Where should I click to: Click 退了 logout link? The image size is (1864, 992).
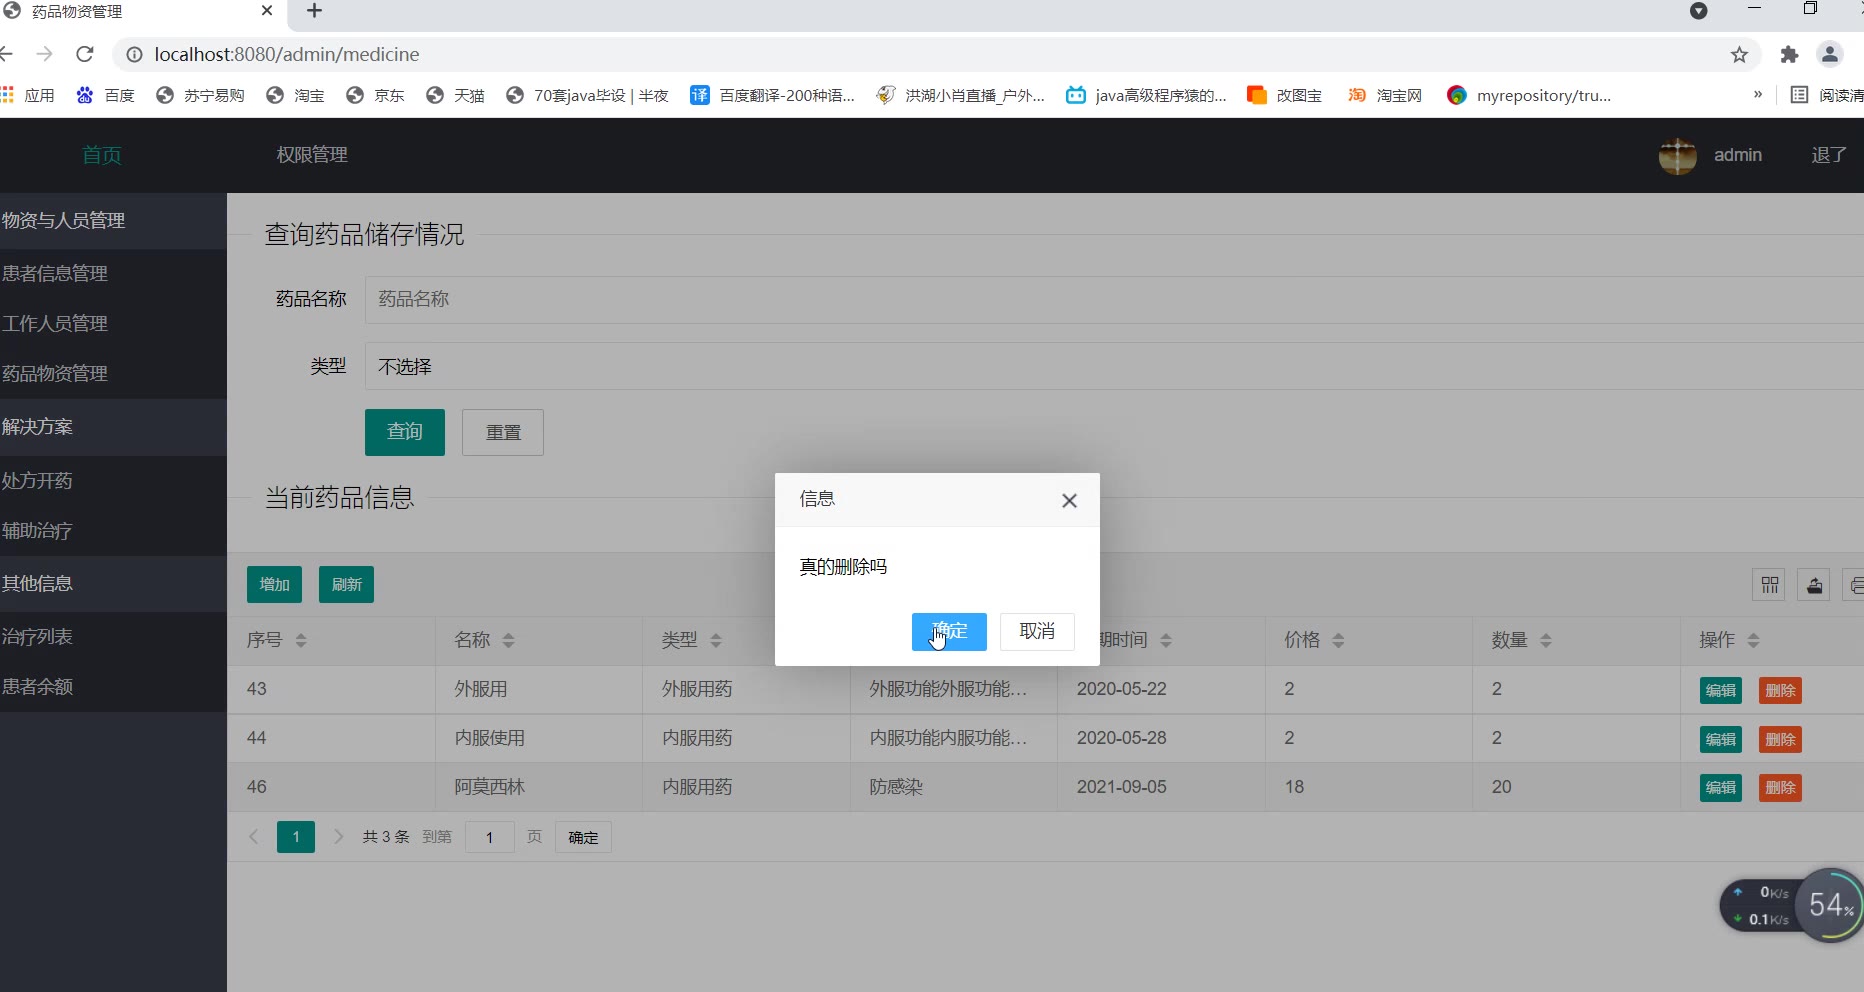tap(1829, 155)
